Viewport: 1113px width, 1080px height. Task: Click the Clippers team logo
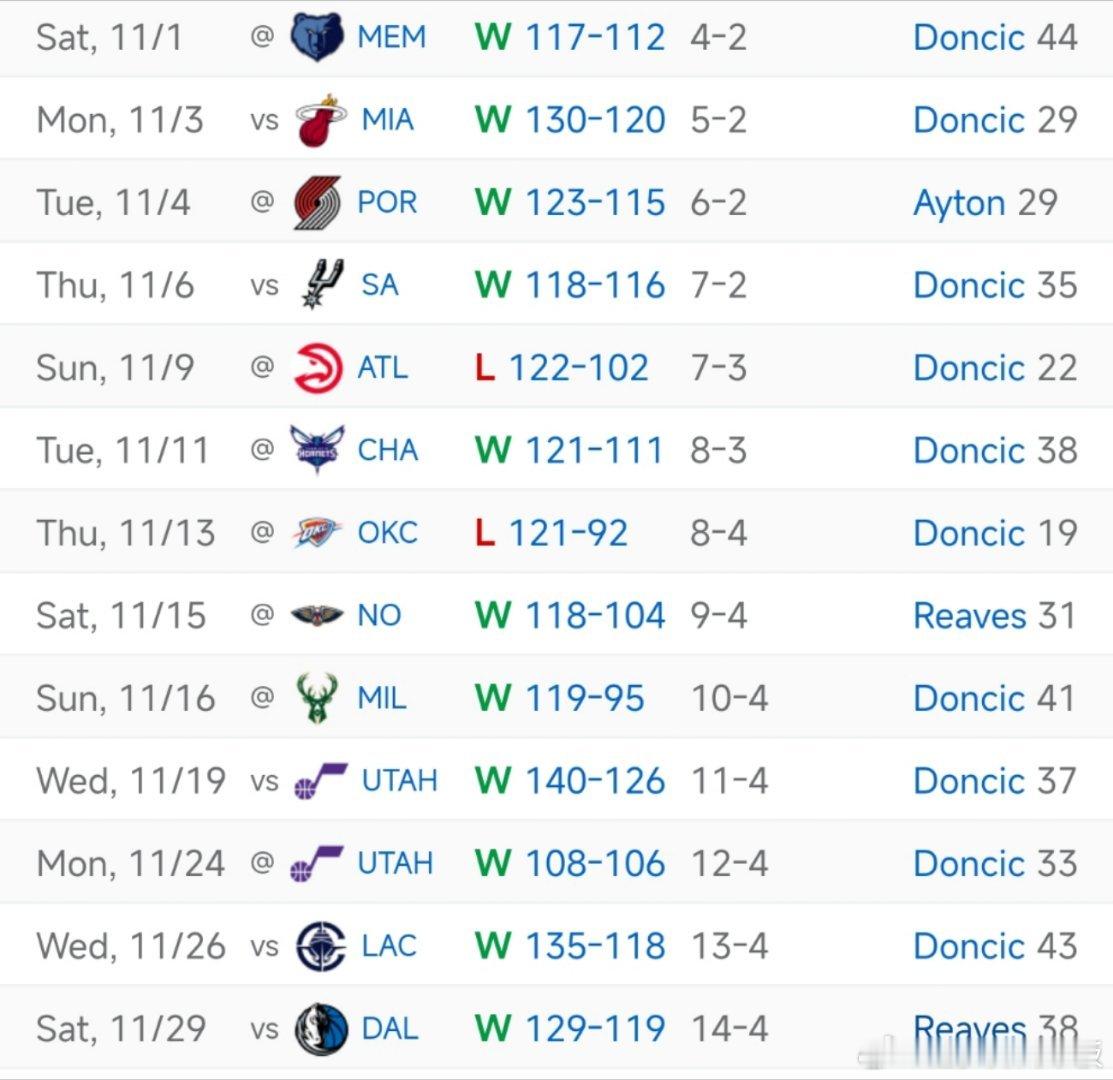point(321,946)
